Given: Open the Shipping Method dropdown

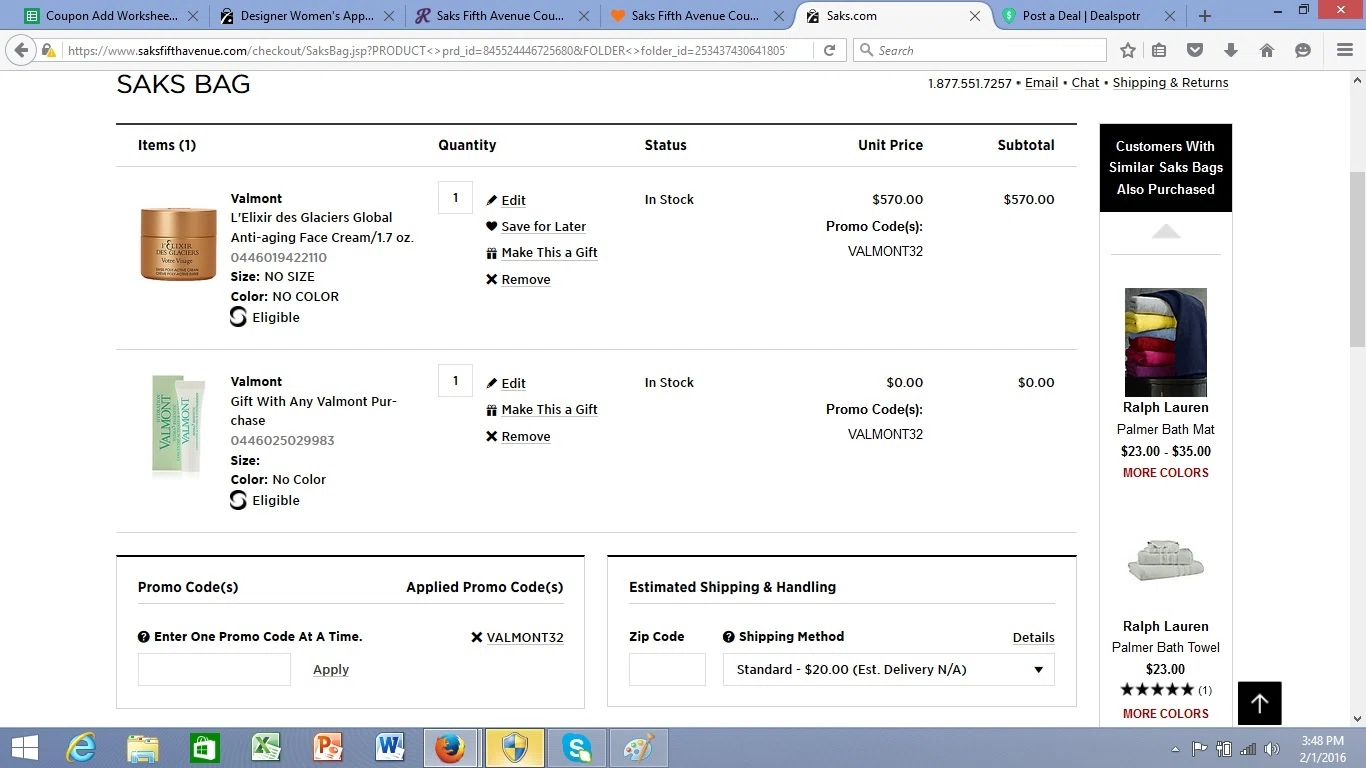Looking at the screenshot, I should pyautogui.click(x=889, y=670).
